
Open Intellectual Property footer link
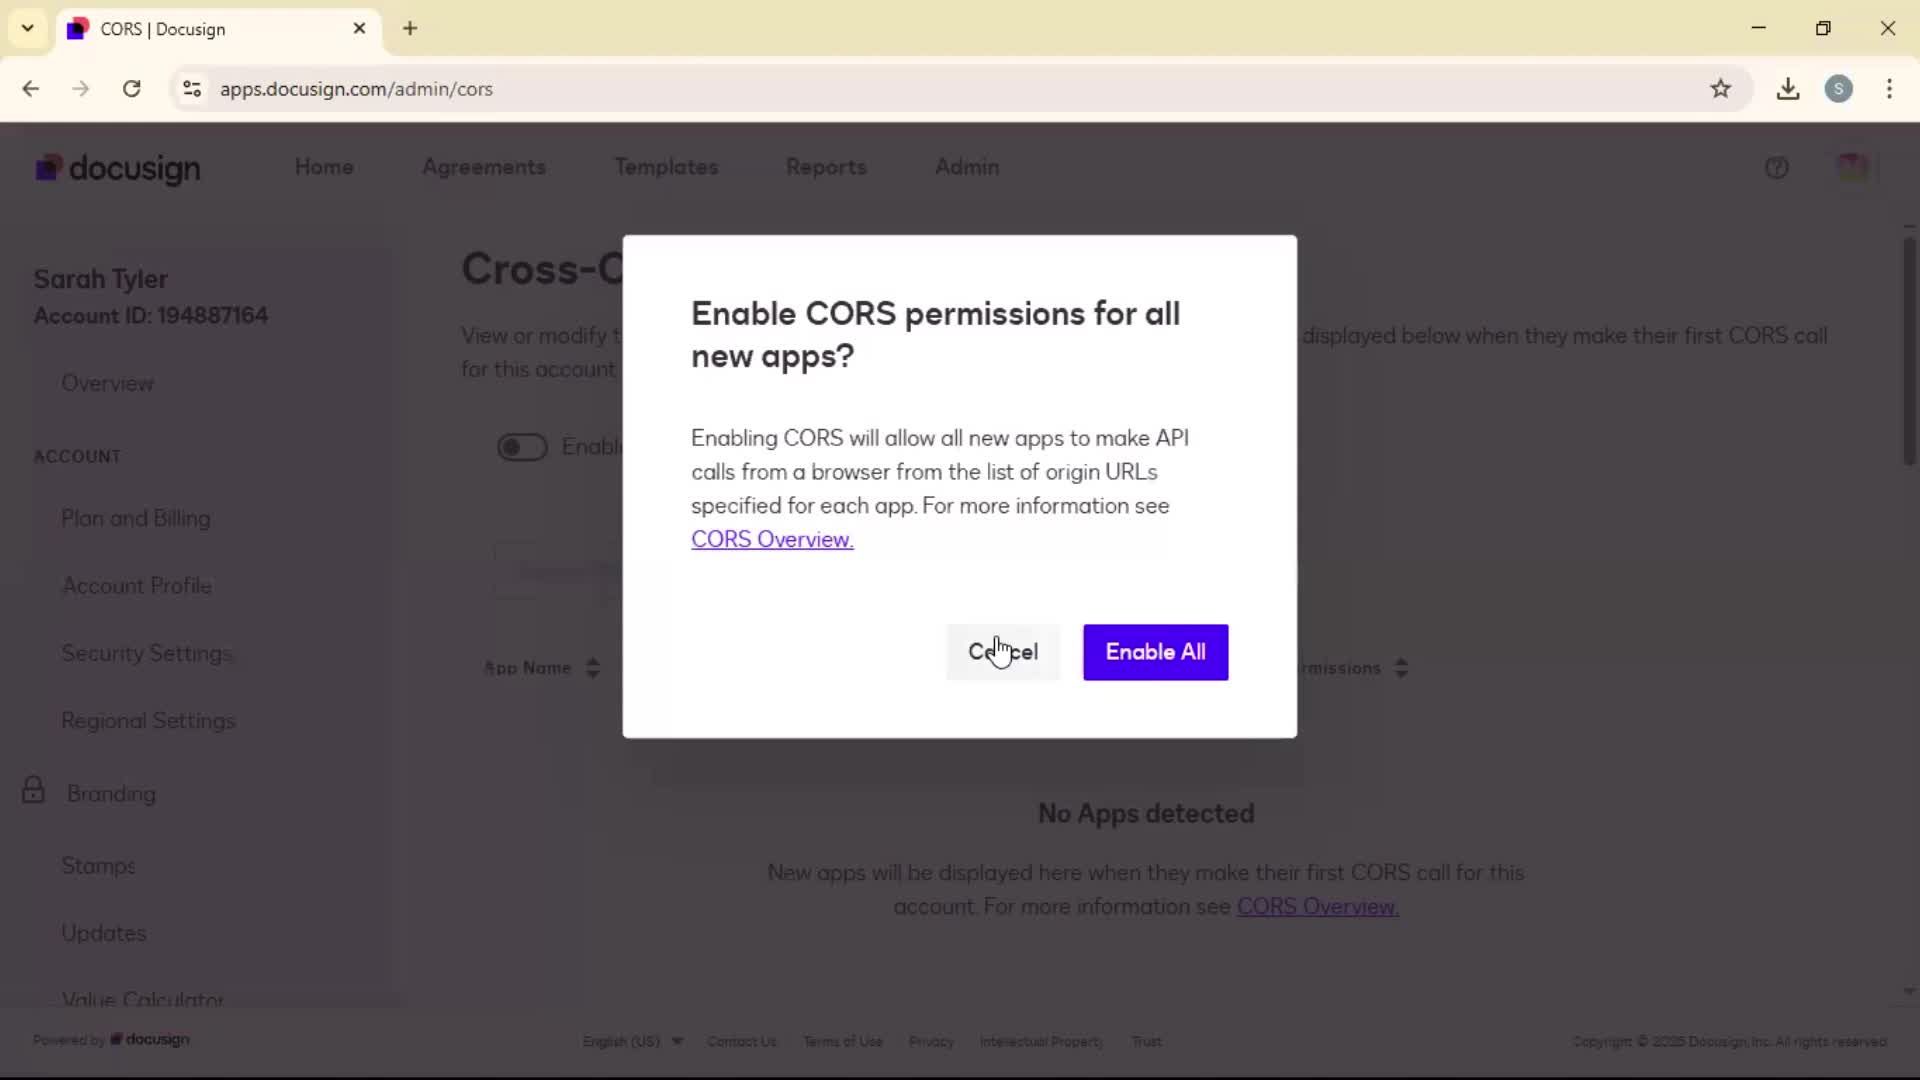pos(1041,1041)
